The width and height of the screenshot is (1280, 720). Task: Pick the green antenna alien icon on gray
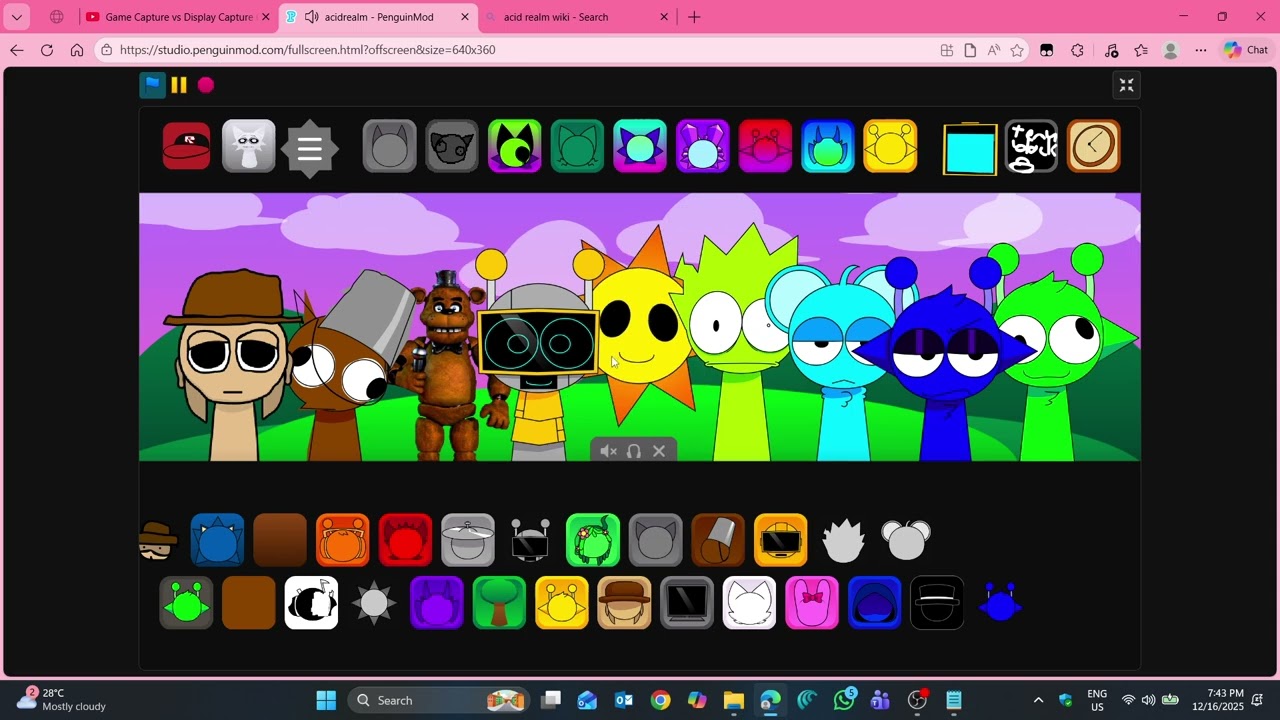[186, 603]
